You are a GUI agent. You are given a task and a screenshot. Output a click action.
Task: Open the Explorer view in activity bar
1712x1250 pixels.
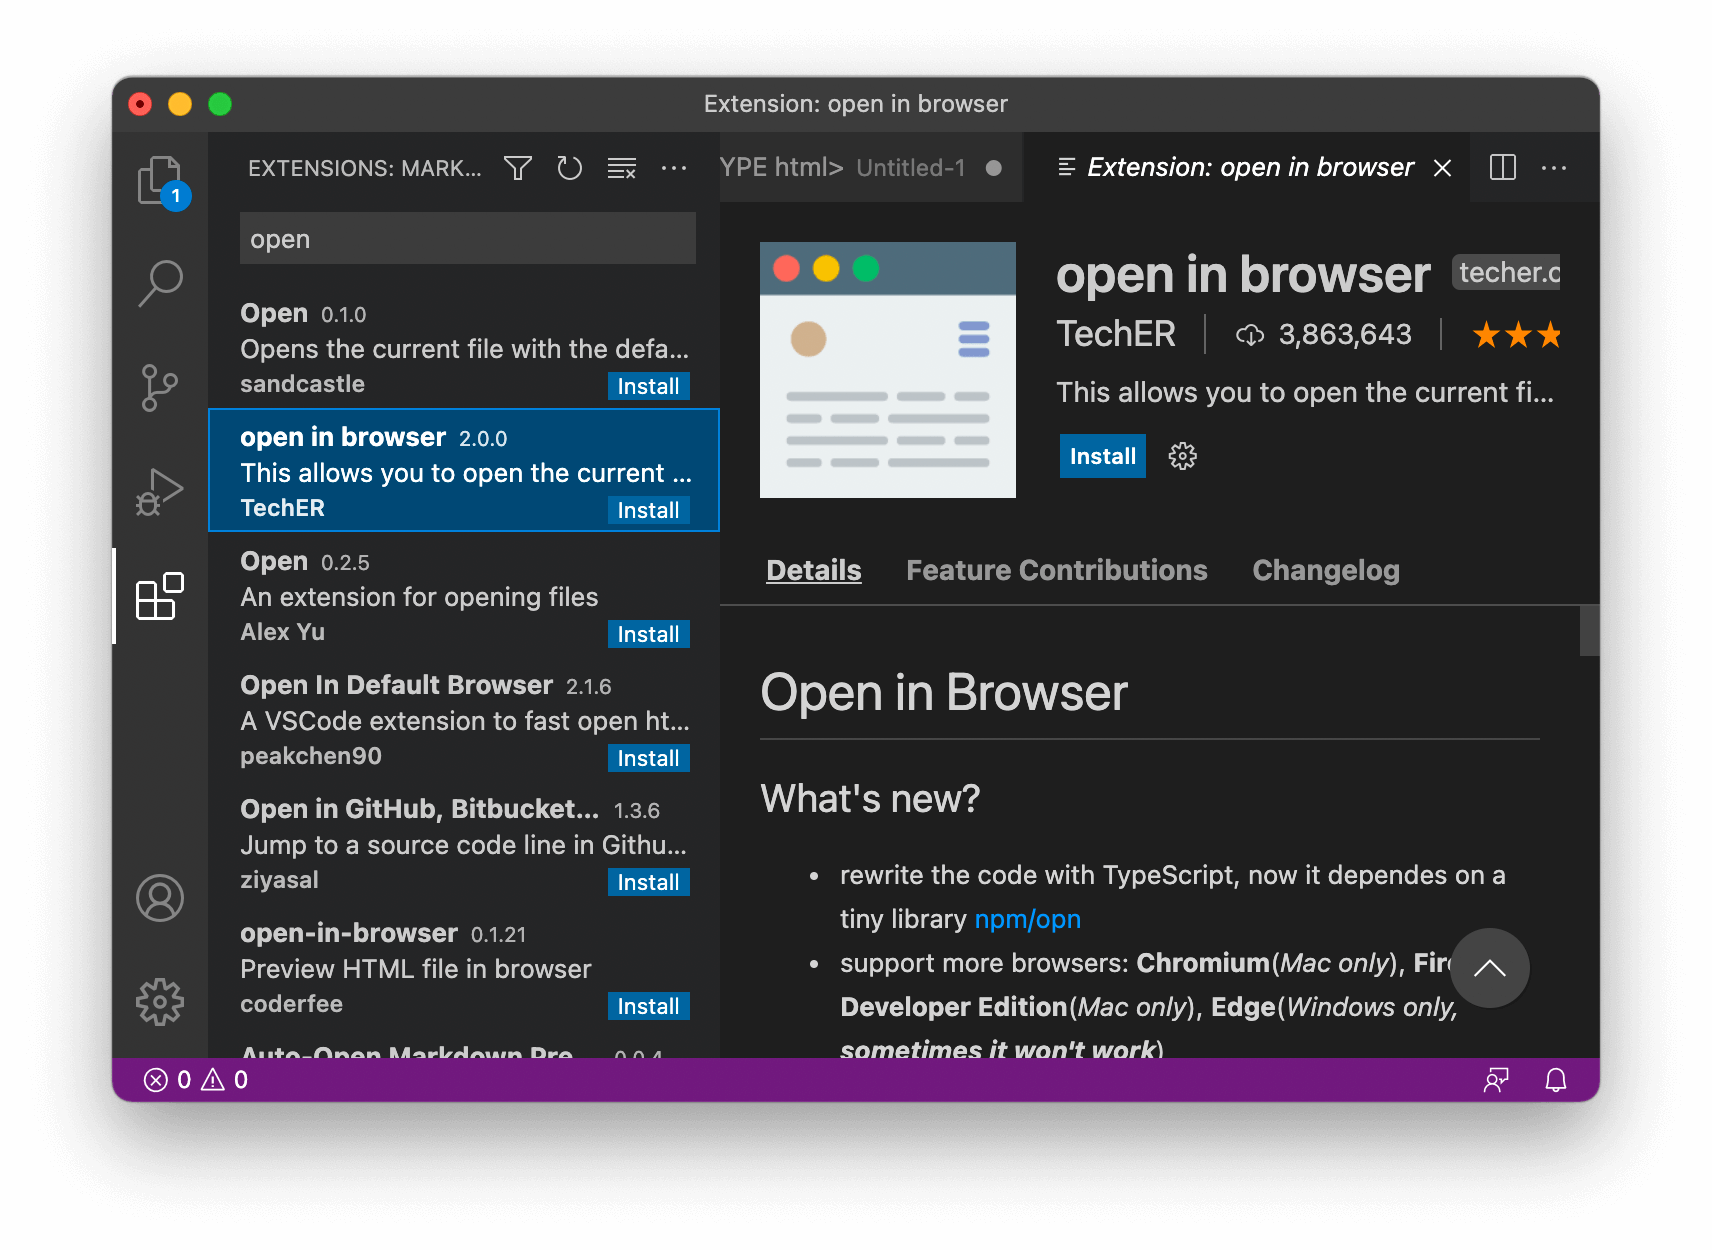point(160,181)
